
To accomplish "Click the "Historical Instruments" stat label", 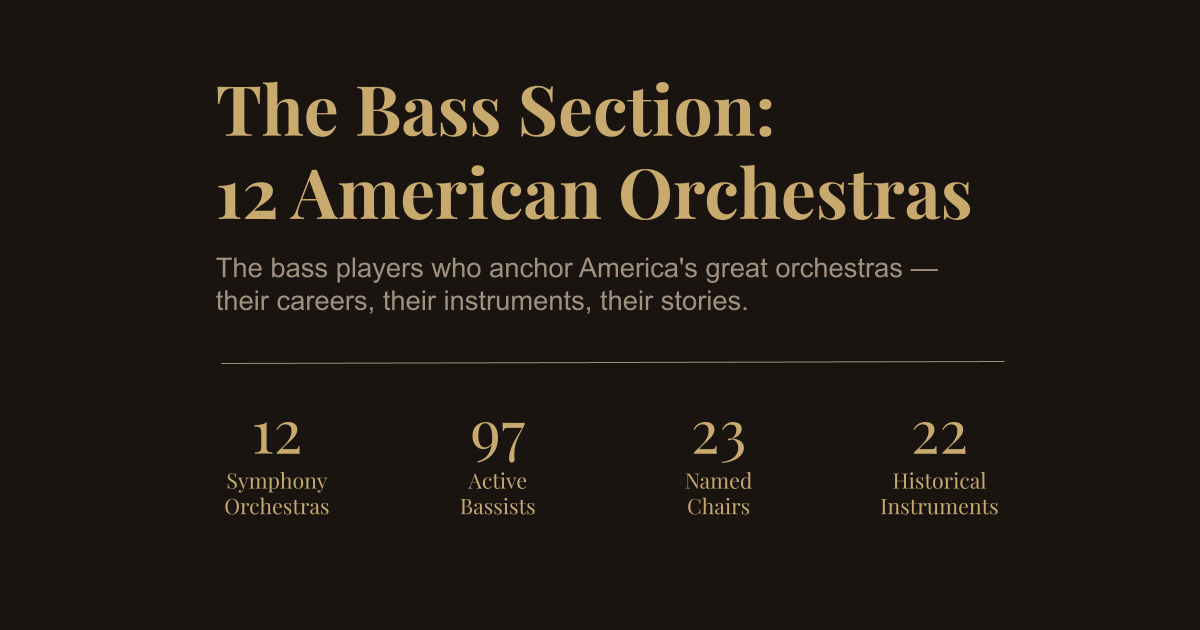I will click(x=939, y=494).
